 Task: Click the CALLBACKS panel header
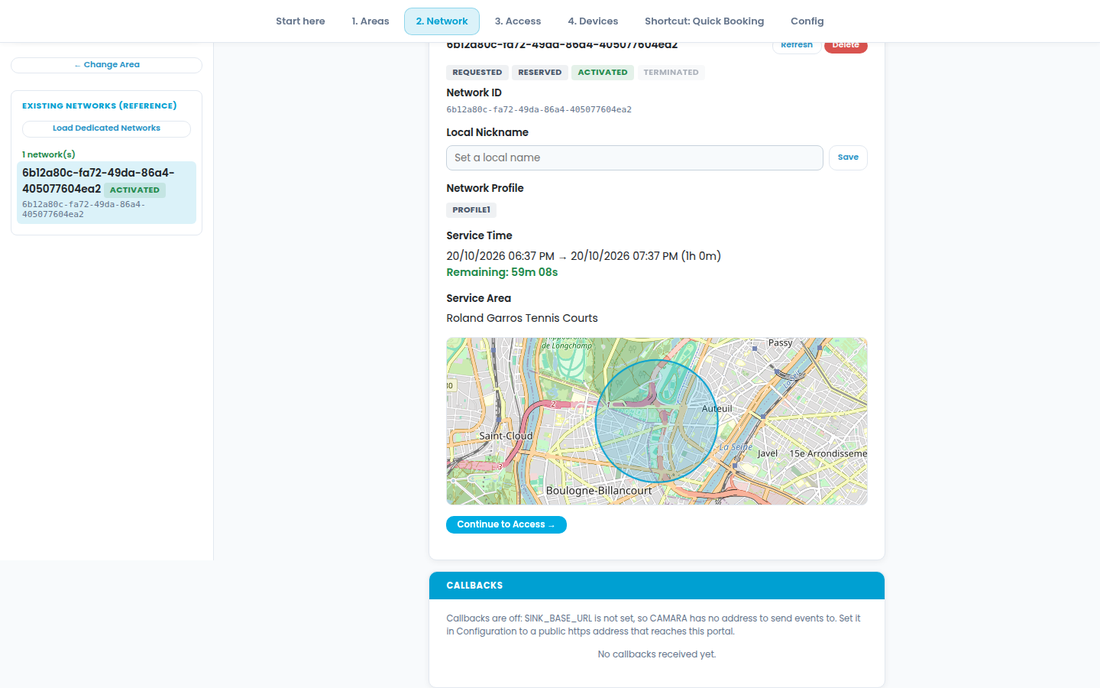tap(657, 586)
